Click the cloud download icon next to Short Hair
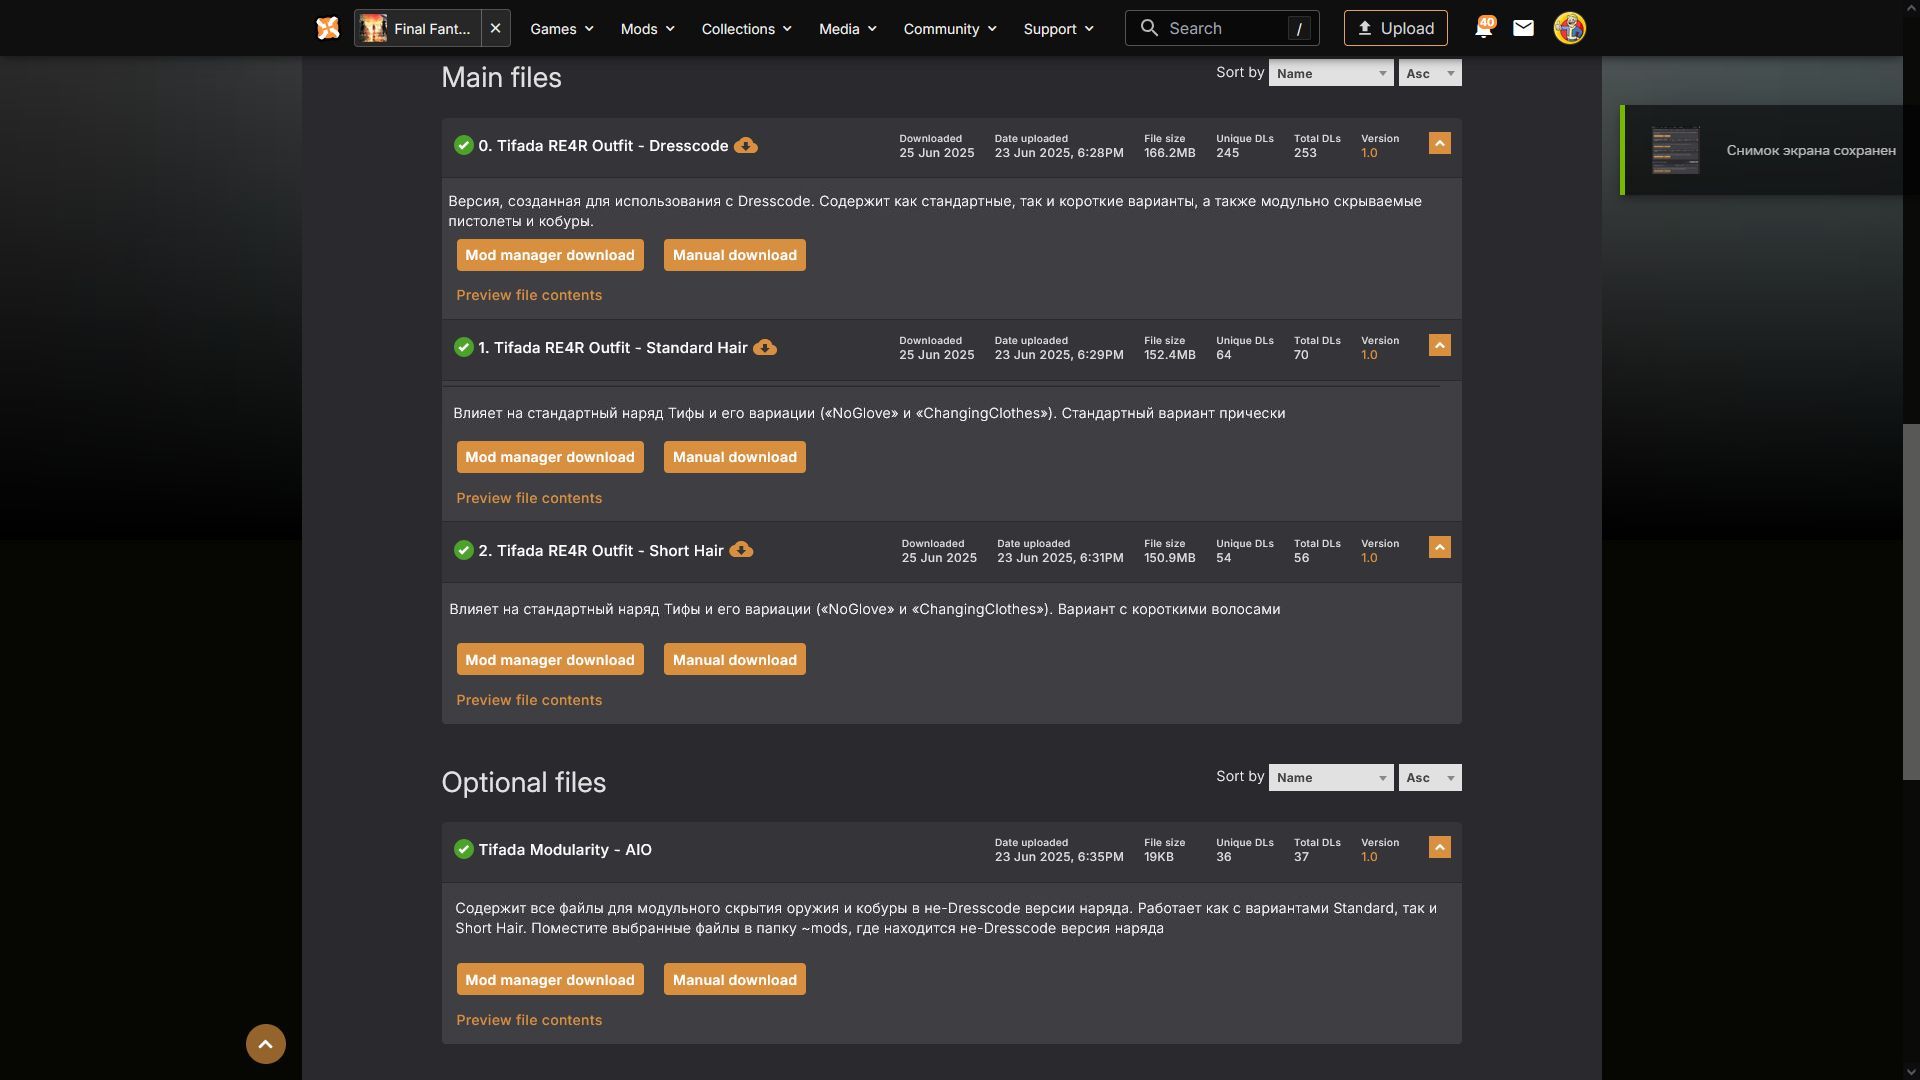 pyautogui.click(x=741, y=550)
